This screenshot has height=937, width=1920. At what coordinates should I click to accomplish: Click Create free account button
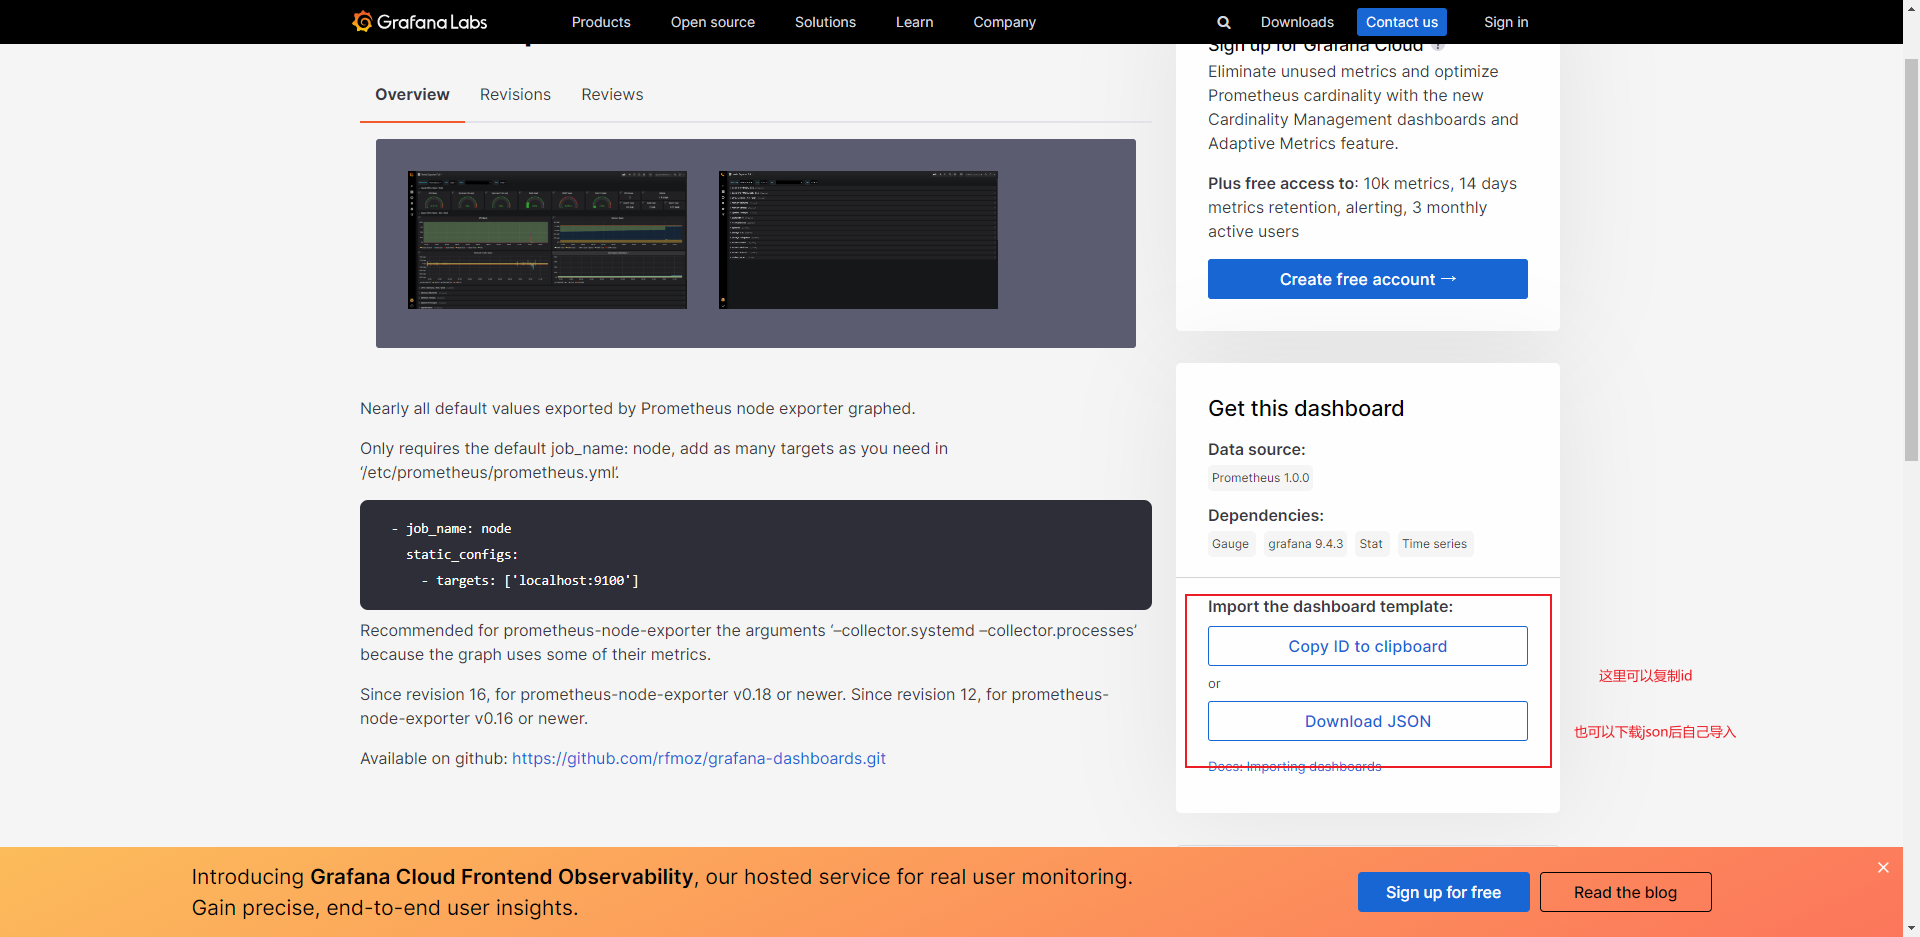[1367, 279]
